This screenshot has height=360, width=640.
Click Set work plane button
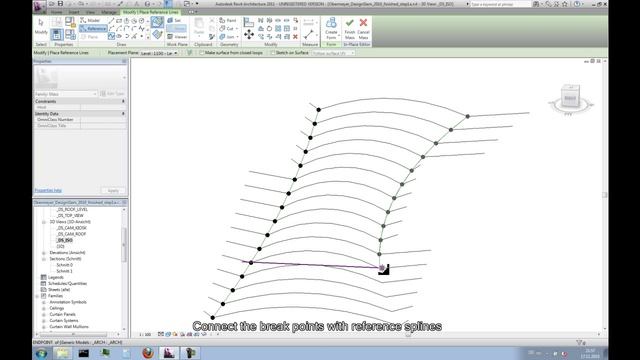[x=174, y=20]
